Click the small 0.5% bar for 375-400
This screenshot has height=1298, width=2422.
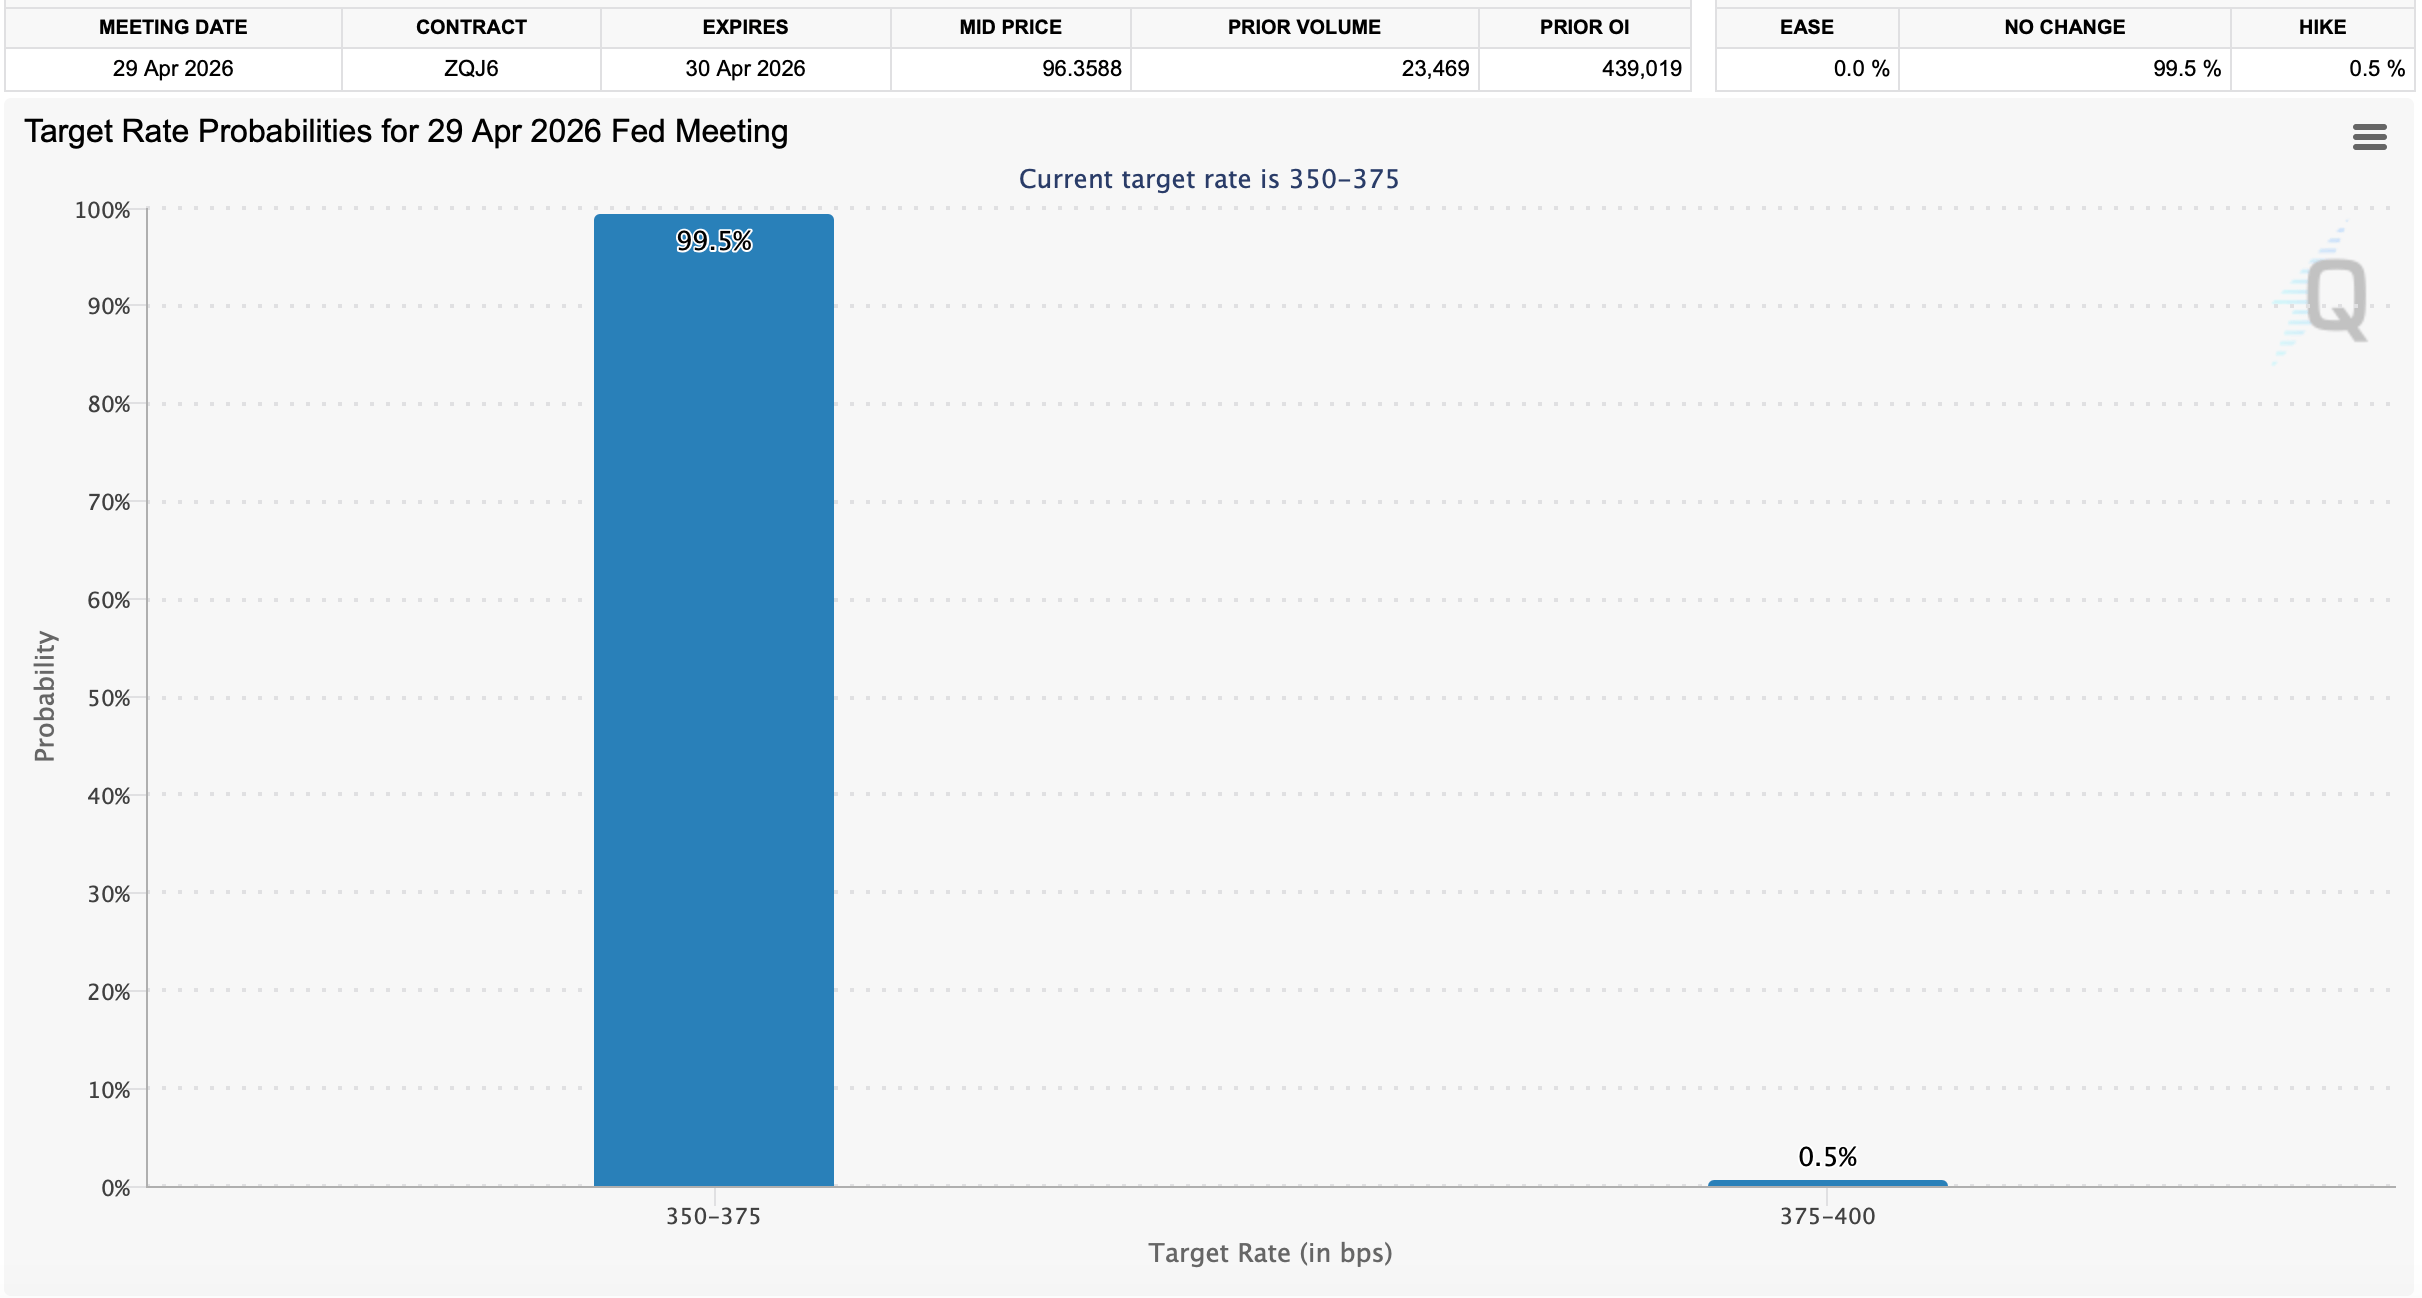pos(1827,1183)
